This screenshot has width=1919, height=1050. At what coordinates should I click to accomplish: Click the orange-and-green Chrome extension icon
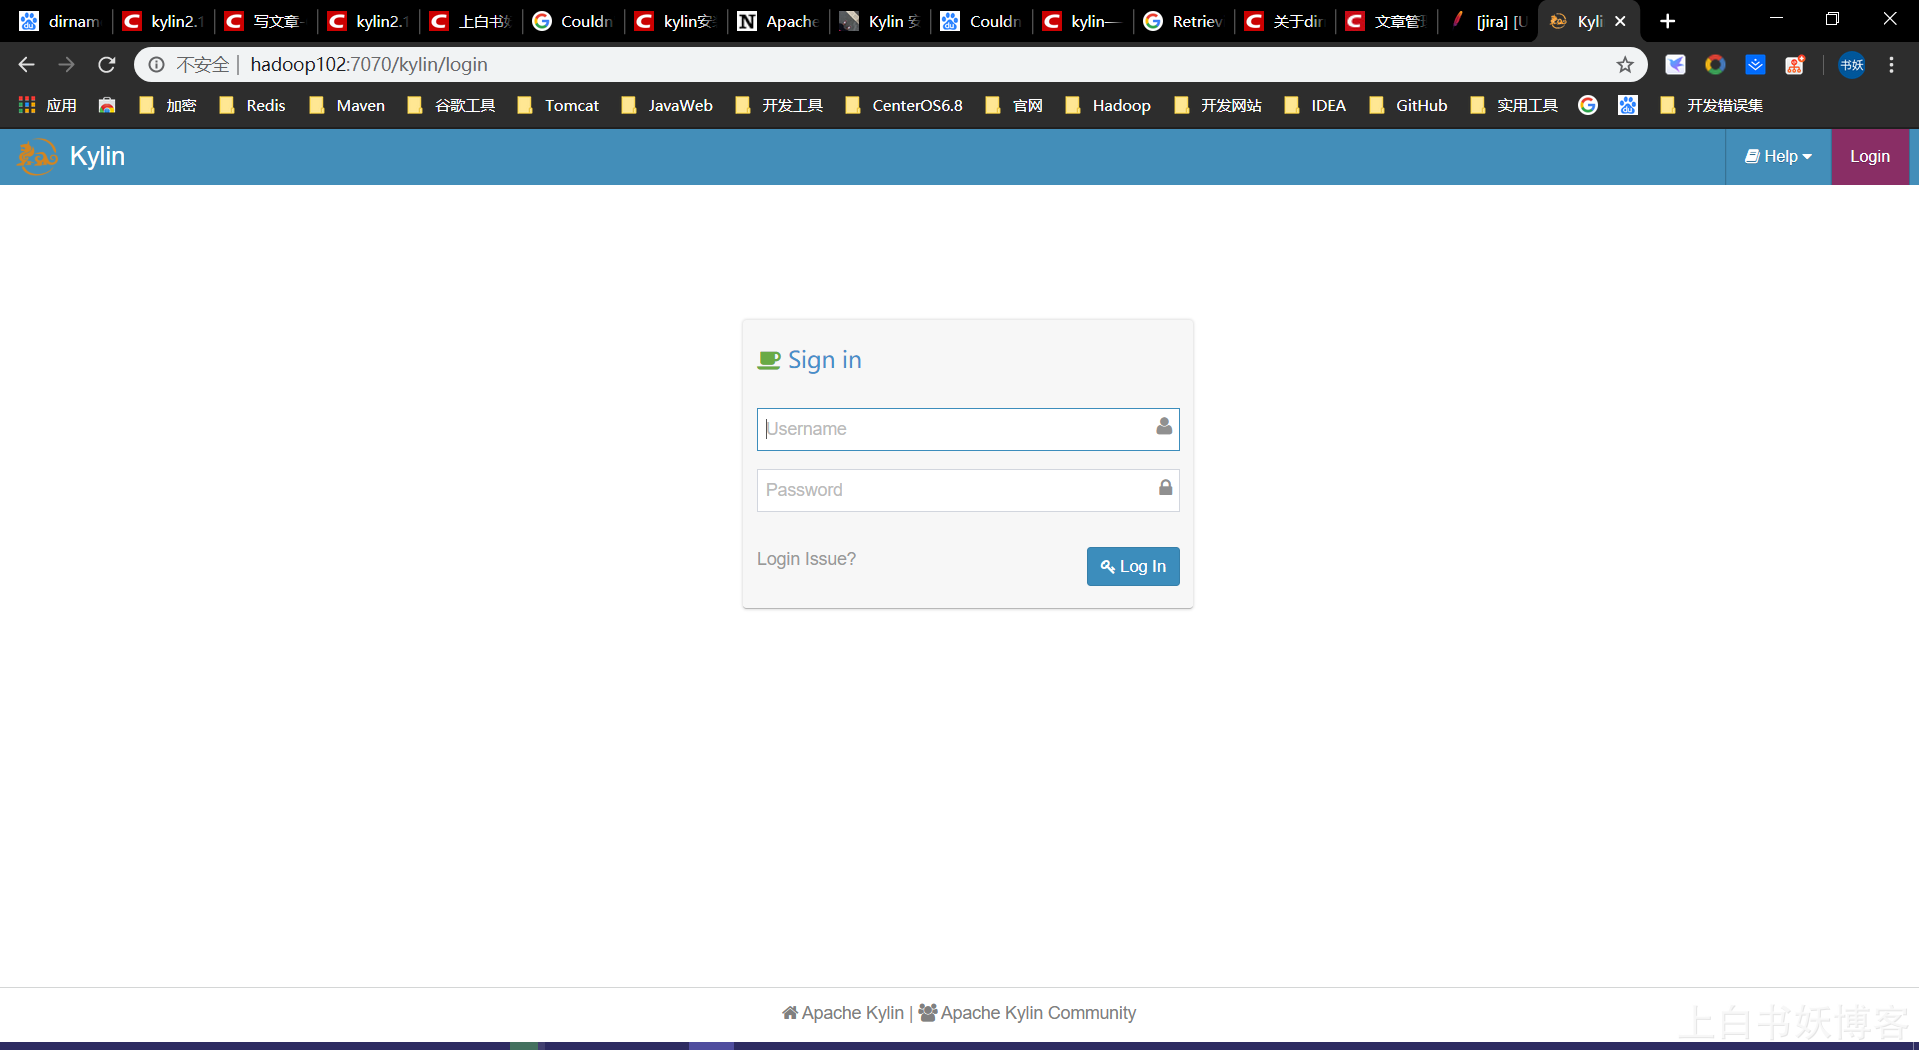tap(1715, 65)
